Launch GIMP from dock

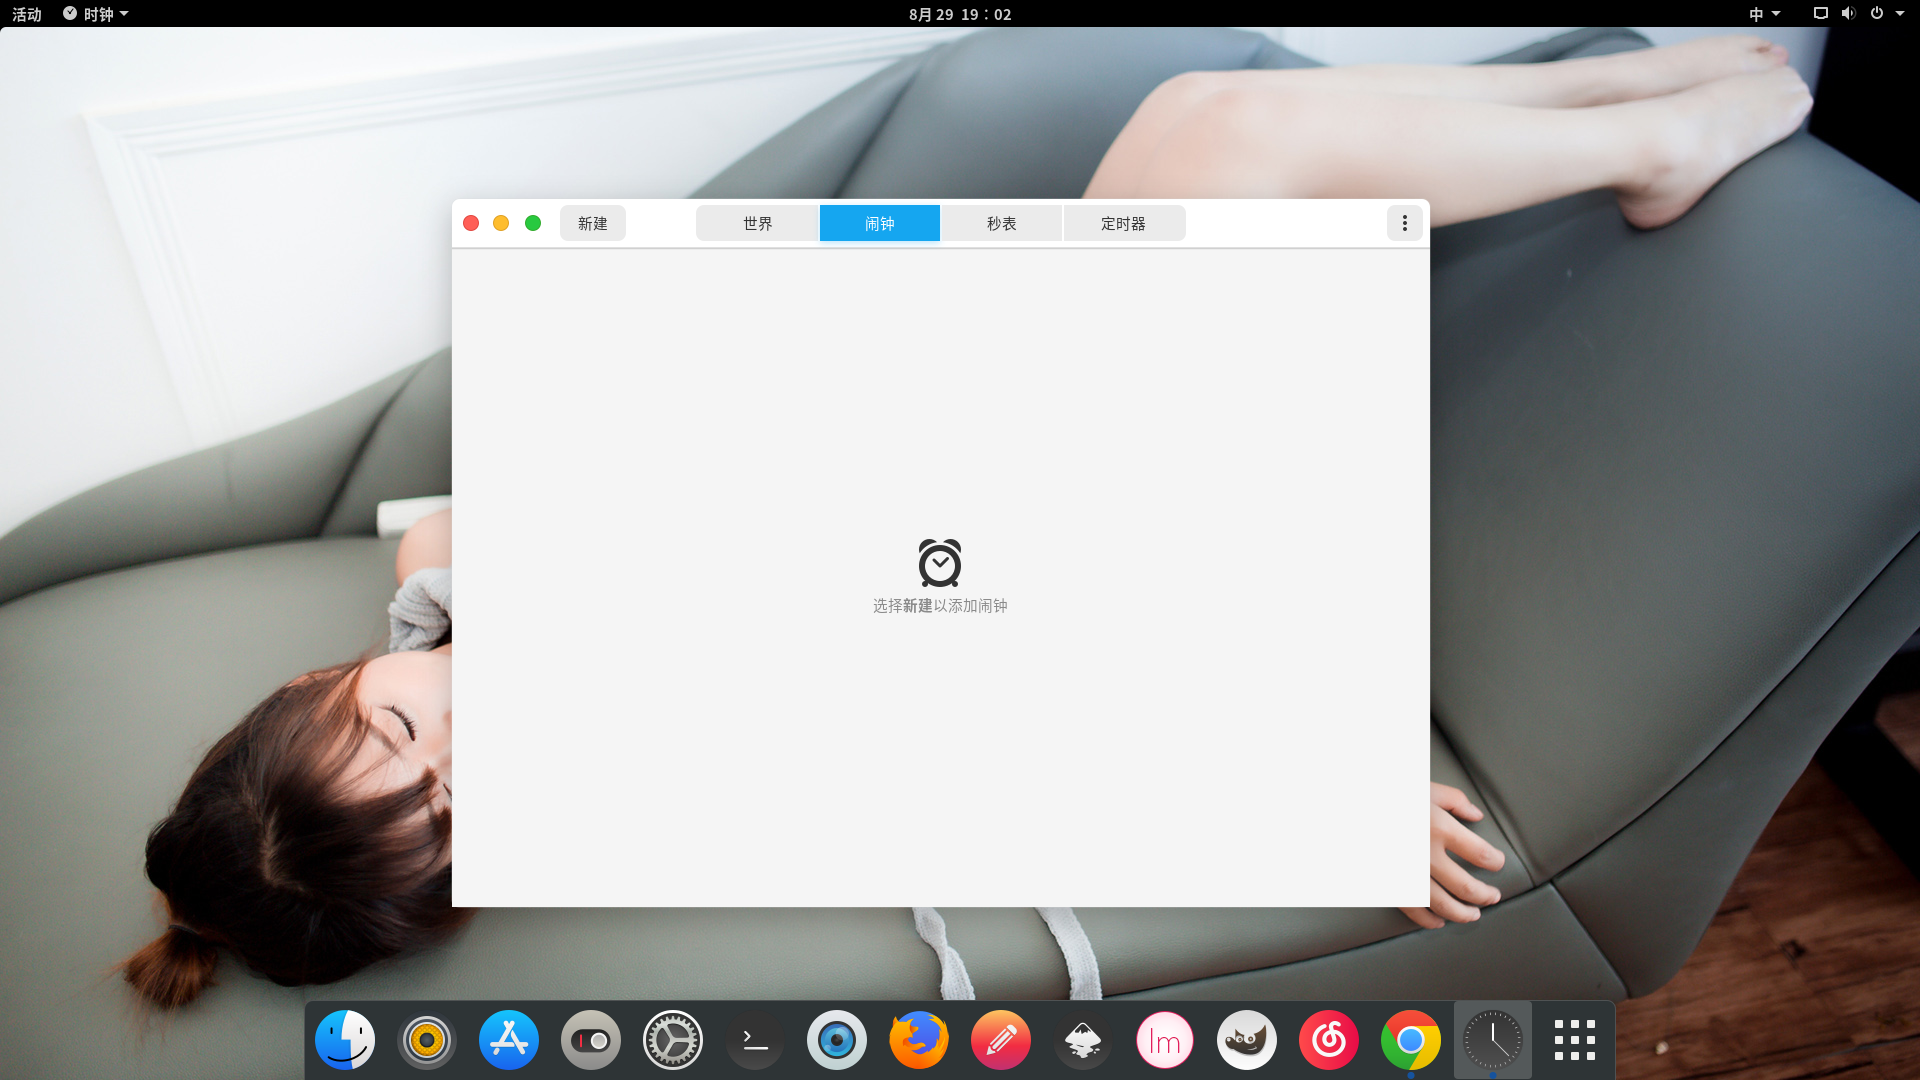[1247, 1040]
